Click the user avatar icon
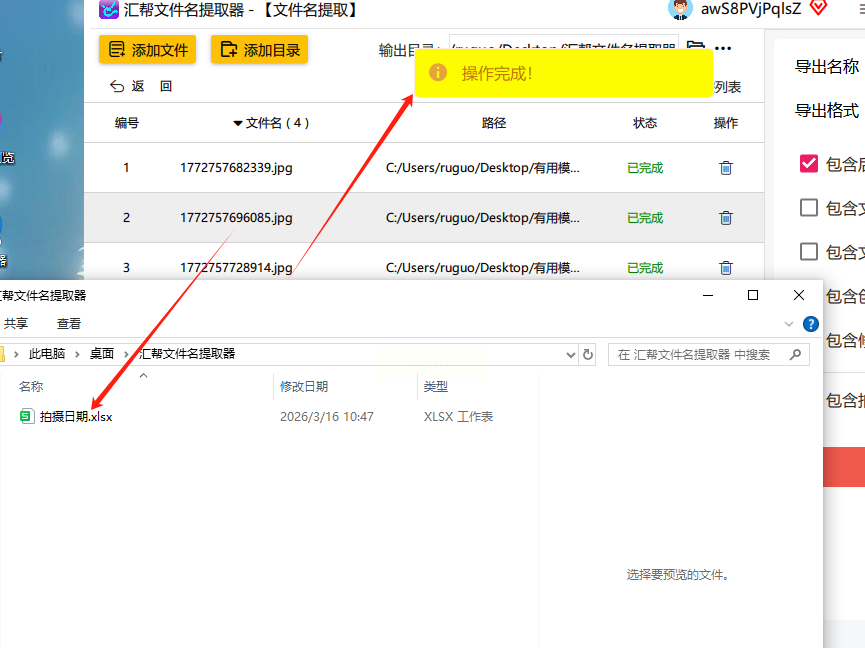 [680, 9]
